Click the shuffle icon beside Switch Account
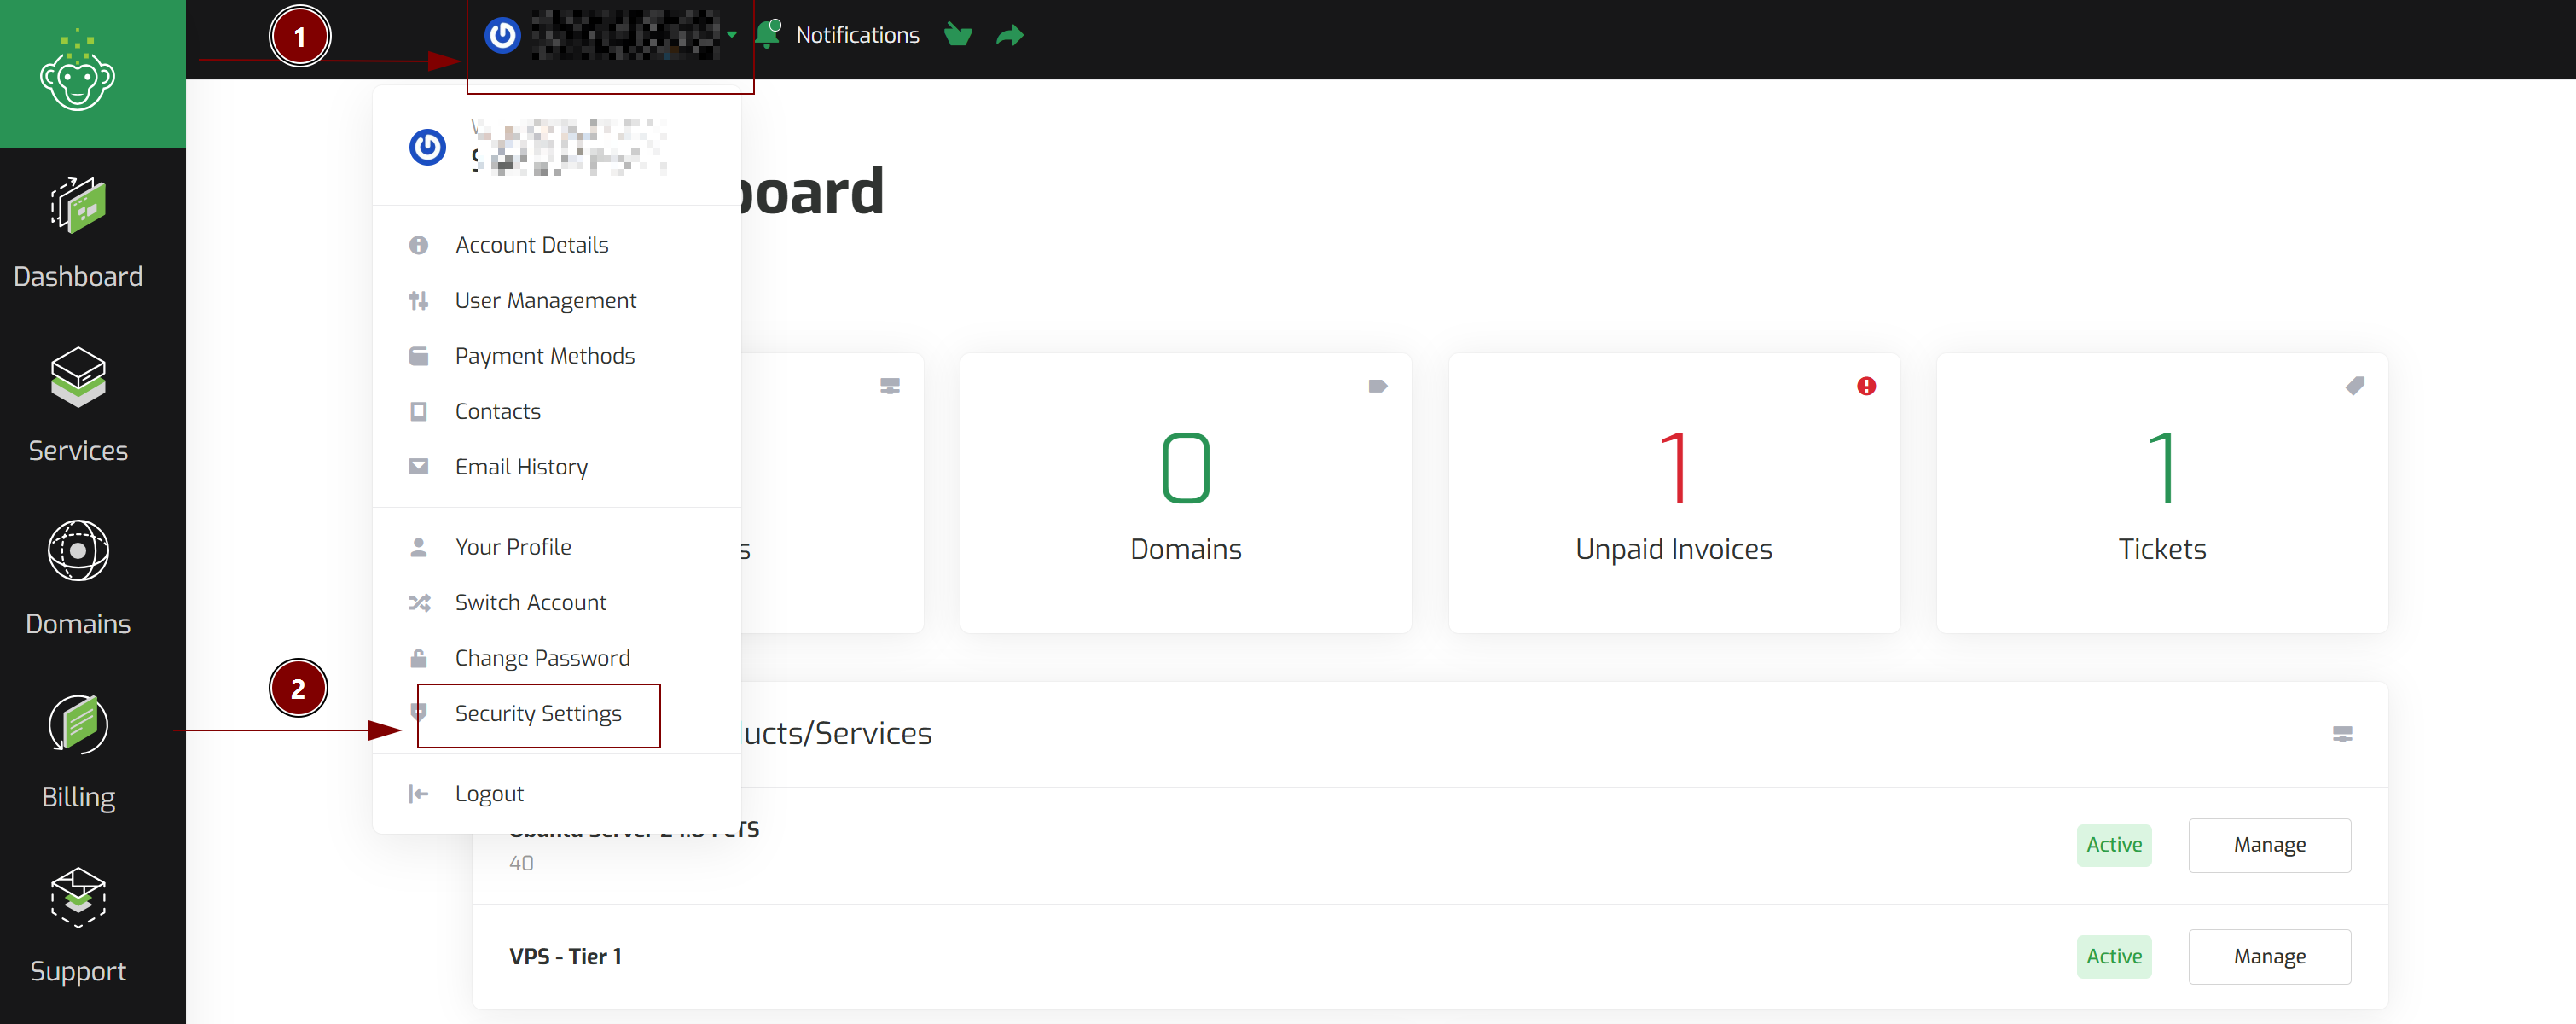 point(419,602)
